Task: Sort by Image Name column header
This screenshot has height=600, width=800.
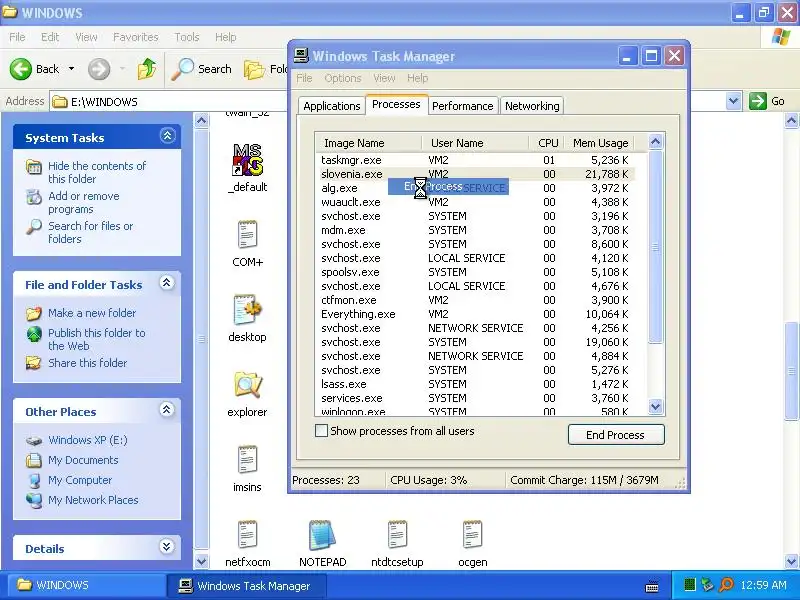Action: (x=368, y=143)
